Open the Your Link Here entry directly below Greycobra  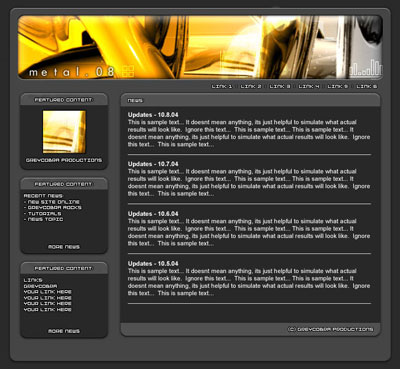48,292
